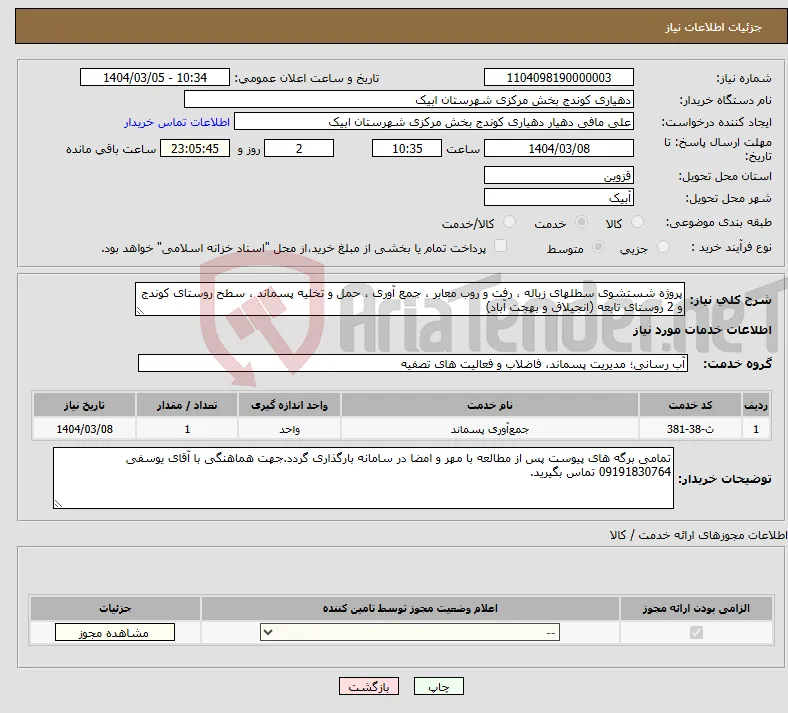The width and height of the screenshot is (788, 713).
Task: Click the request creator name field
Action: pos(434,122)
